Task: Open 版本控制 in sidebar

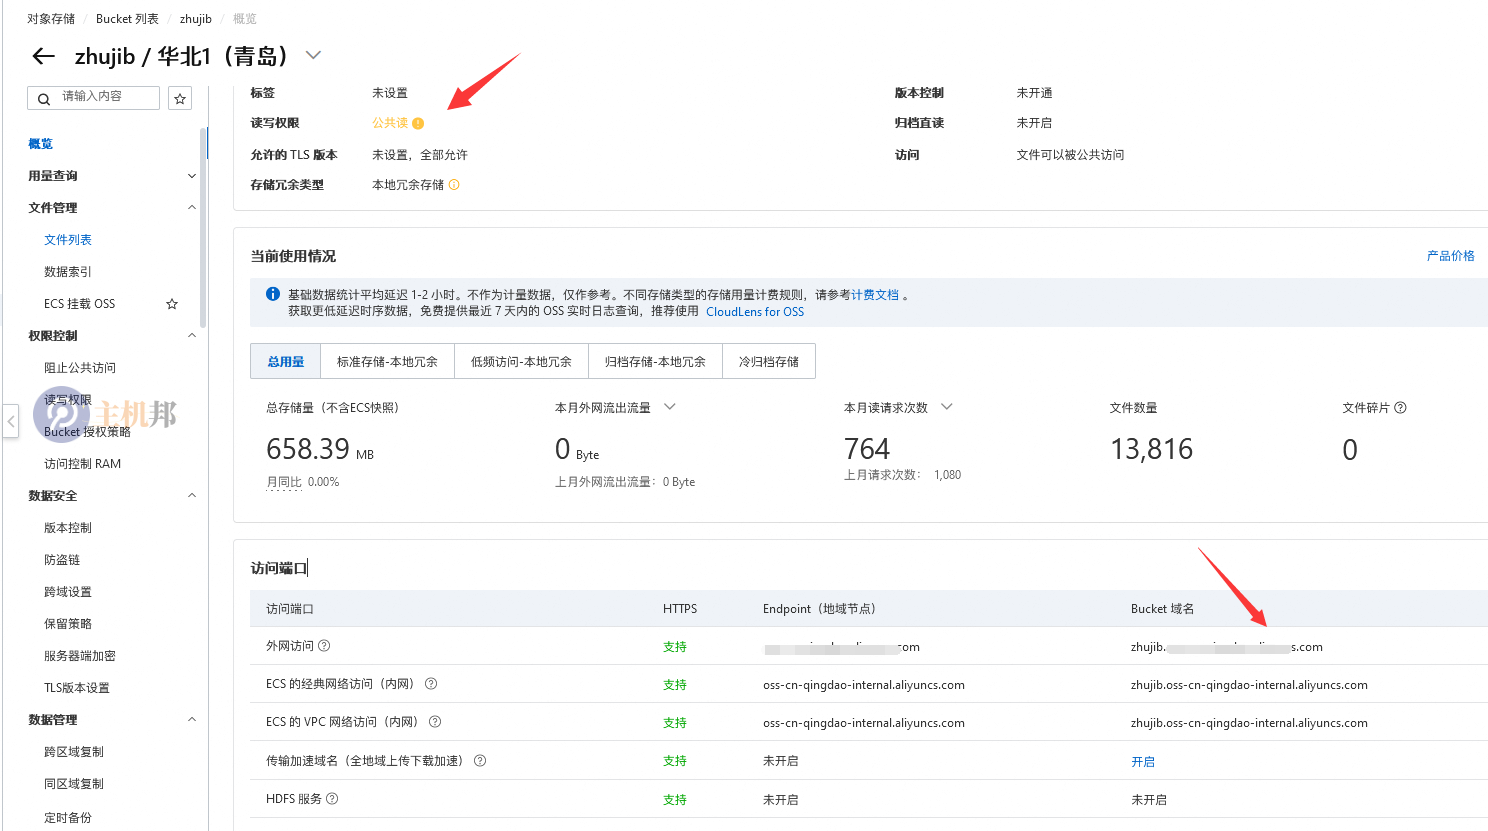Action: (x=68, y=528)
